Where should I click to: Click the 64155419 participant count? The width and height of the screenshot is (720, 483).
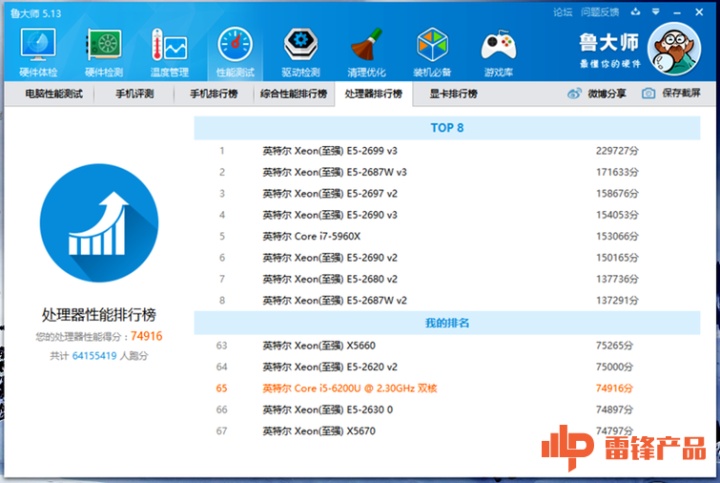point(94,356)
